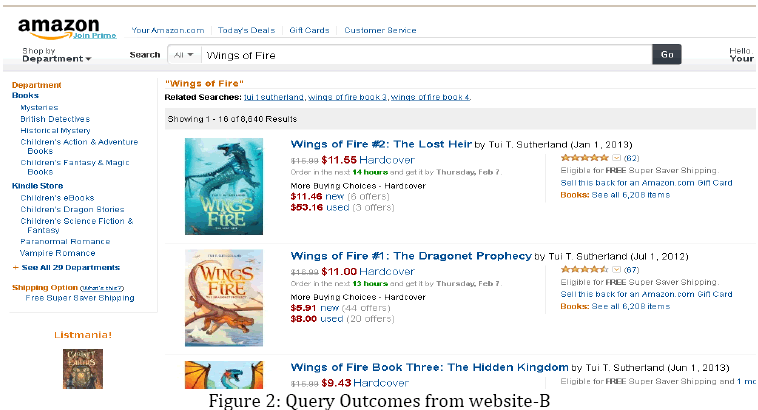Open The Dragonet Prophecy cover image

pos(224,298)
